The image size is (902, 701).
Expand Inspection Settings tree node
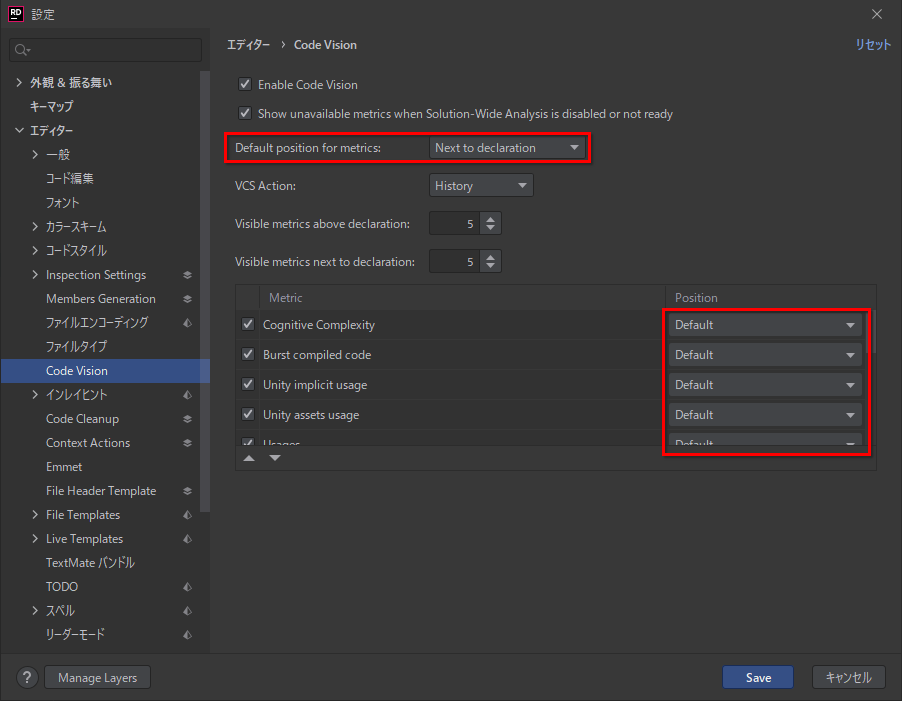(x=35, y=275)
